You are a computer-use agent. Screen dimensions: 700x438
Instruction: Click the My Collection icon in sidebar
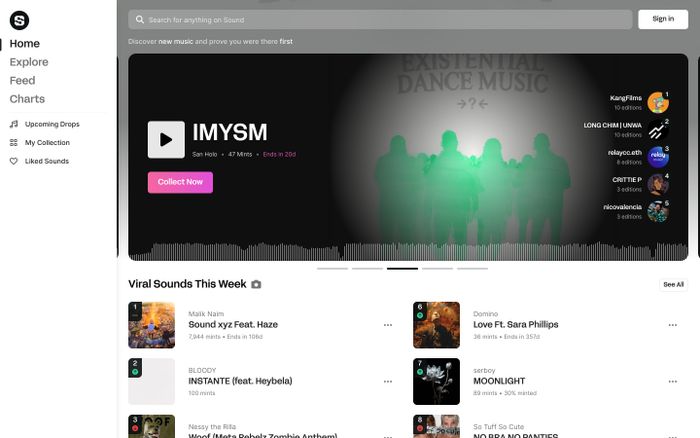coord(14,143)
